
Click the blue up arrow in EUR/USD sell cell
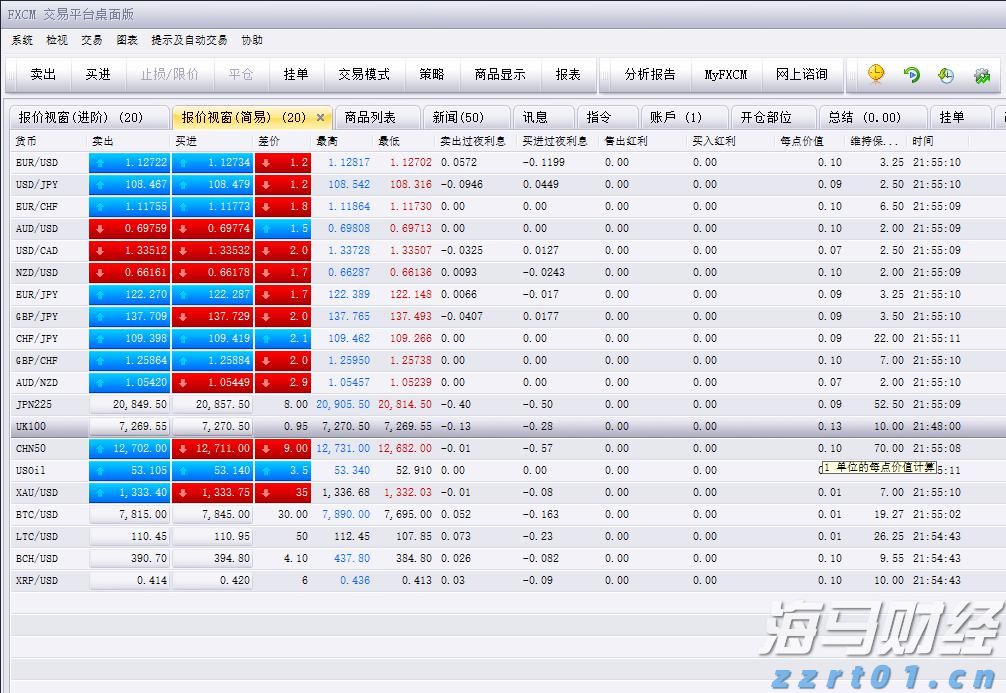point(100,163)
